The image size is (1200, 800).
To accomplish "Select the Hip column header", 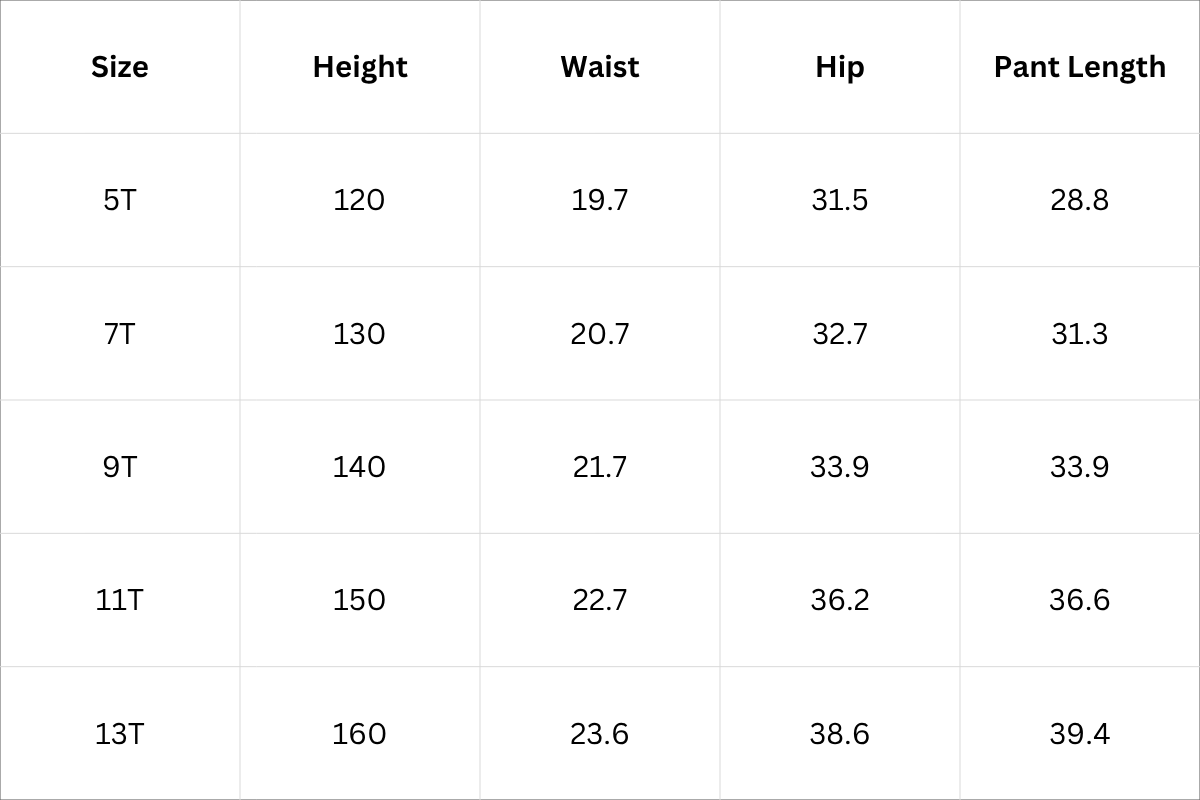I will [839, 67].
